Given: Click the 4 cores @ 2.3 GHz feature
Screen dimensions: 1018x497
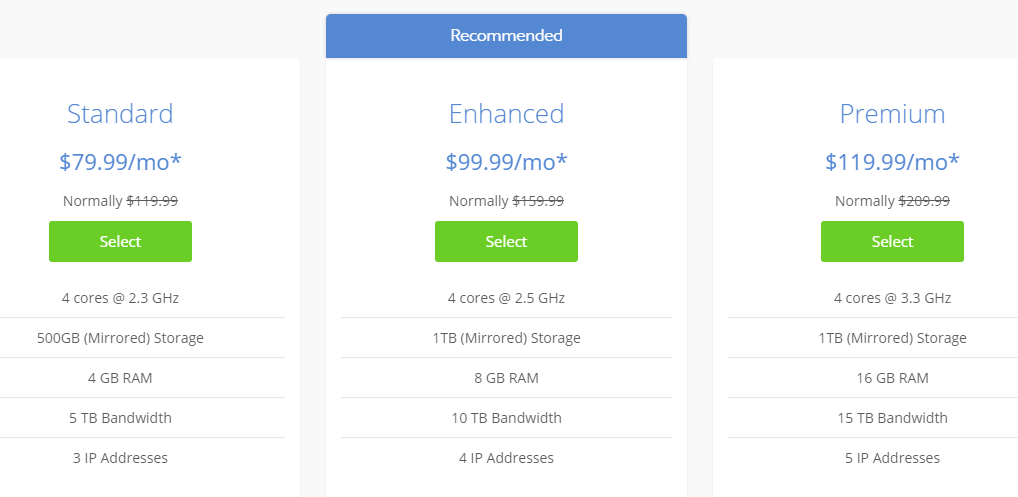Looking at the screenshot, I should pyautogui.click(x=120, y=298).
